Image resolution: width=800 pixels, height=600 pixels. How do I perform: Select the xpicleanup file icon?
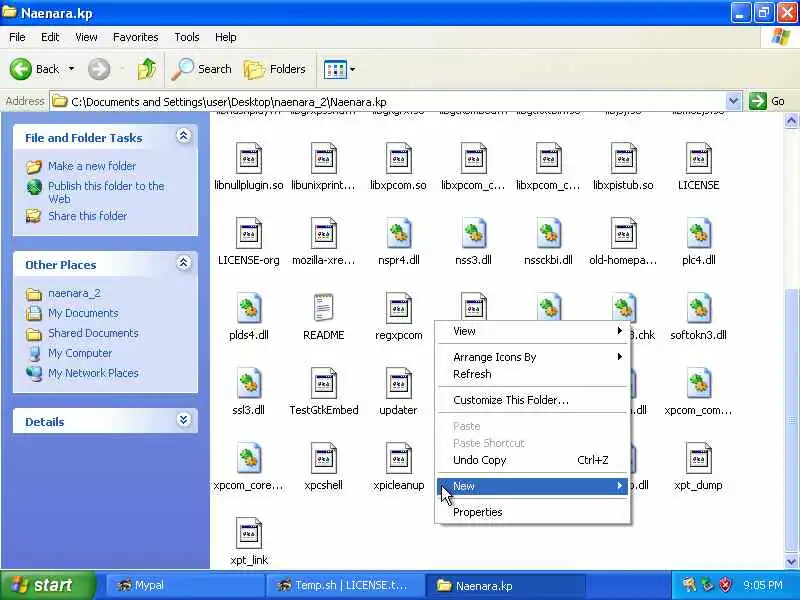click(x=398, y=459)
